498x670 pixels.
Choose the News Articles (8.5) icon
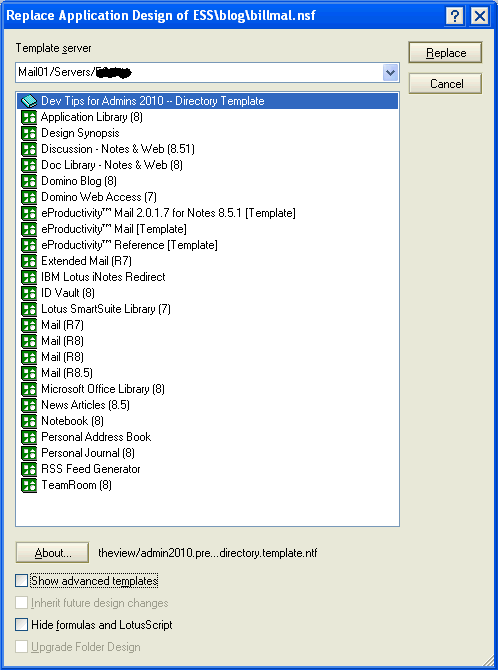[x=29, y=405]
